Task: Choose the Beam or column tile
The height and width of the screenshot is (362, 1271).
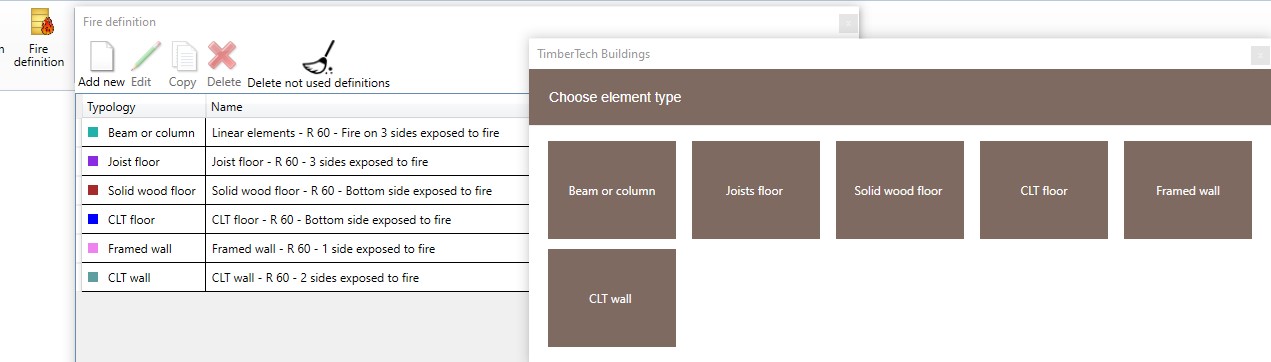Action: (x=612, y=190)
